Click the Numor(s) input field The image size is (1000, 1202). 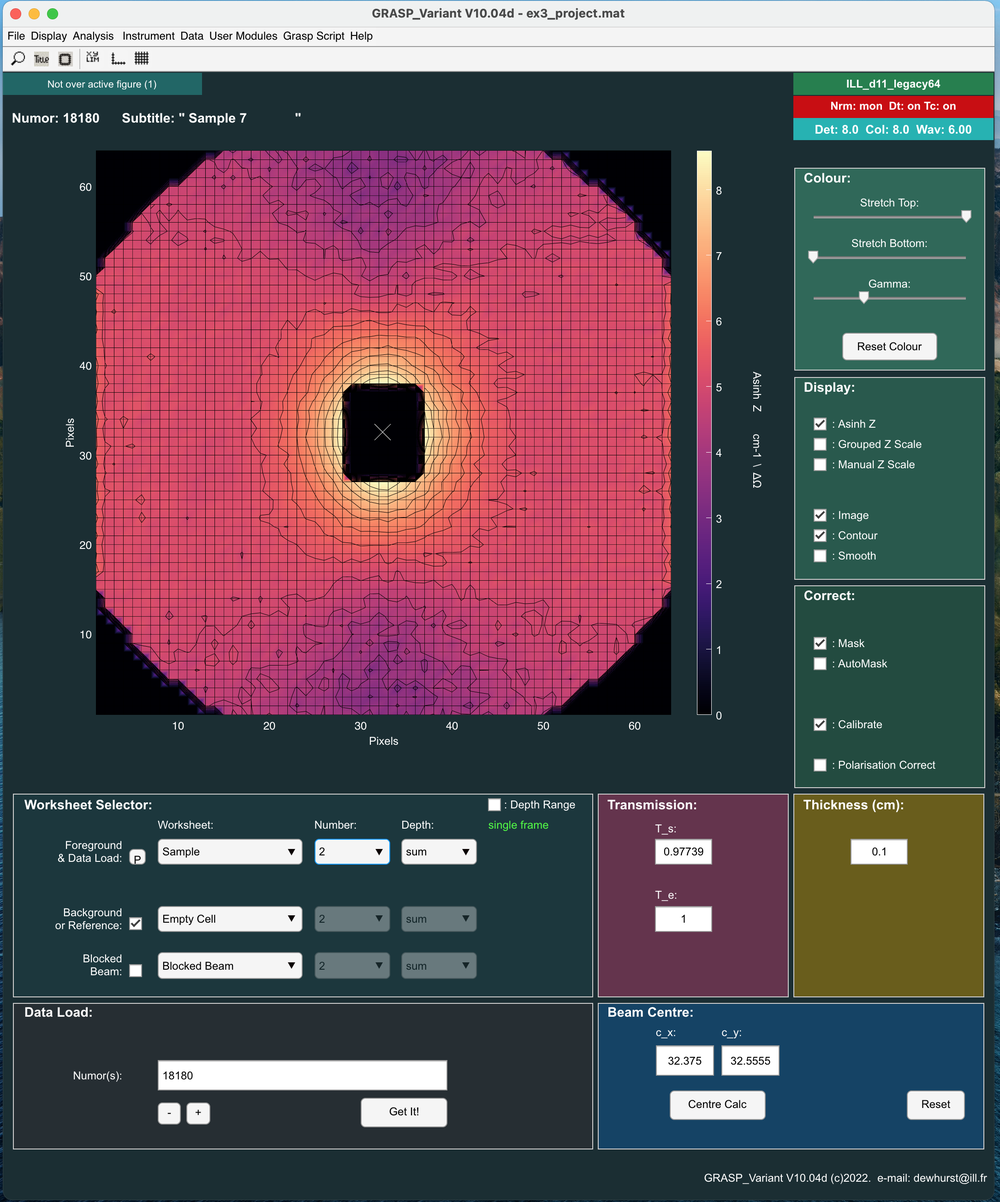tap(302, 1076)
